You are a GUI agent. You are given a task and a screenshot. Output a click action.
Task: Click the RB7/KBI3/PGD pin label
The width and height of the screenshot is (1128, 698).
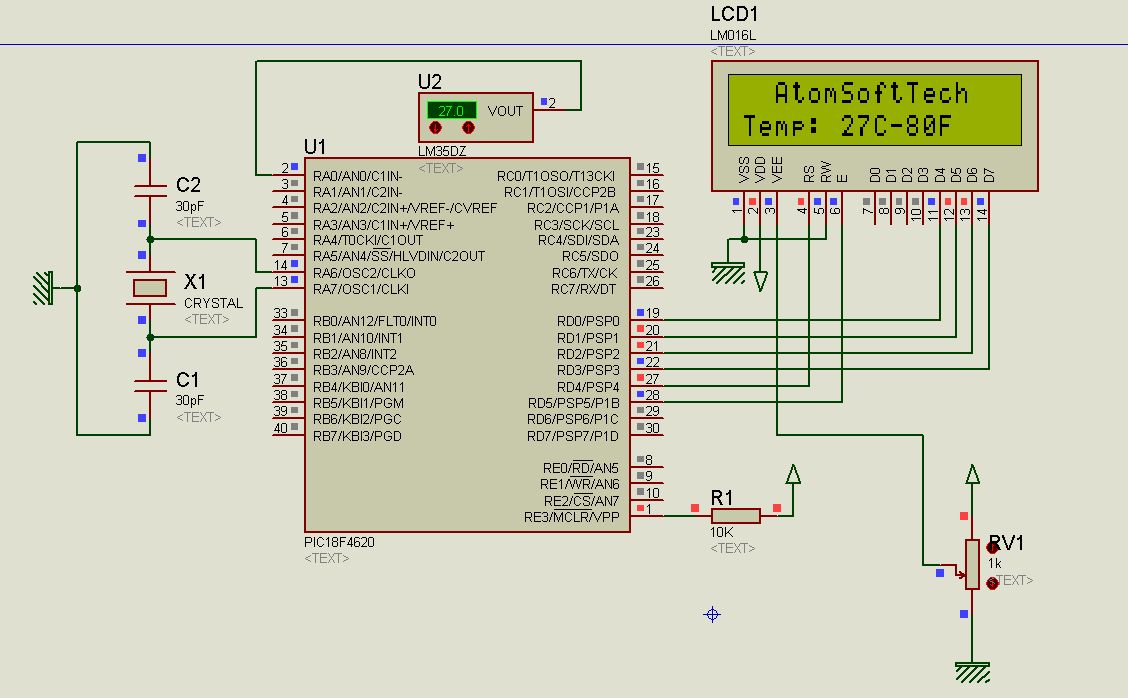(x=358, y=436)
